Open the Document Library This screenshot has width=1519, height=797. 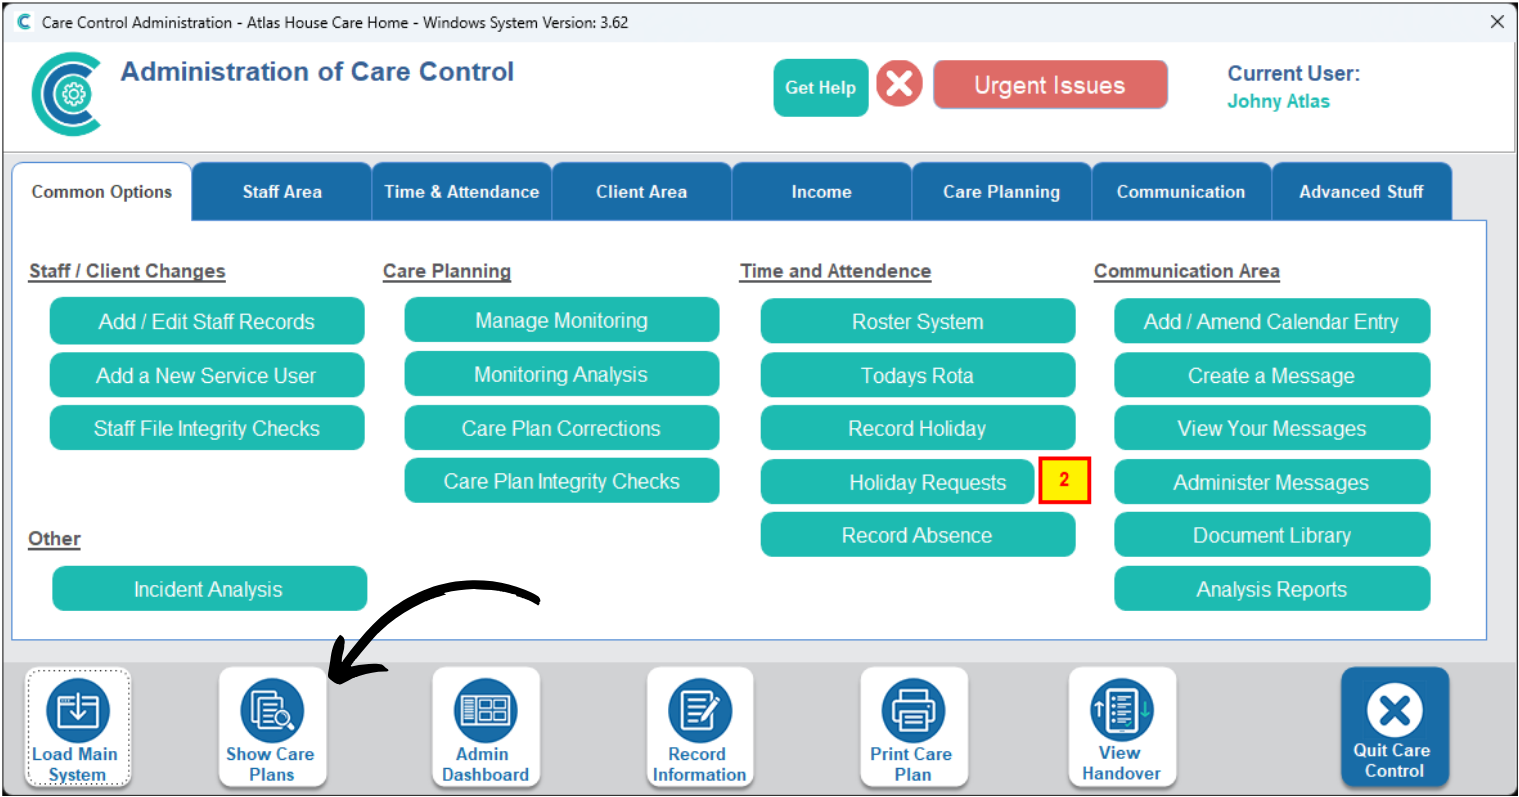(x=1271, y=536)
